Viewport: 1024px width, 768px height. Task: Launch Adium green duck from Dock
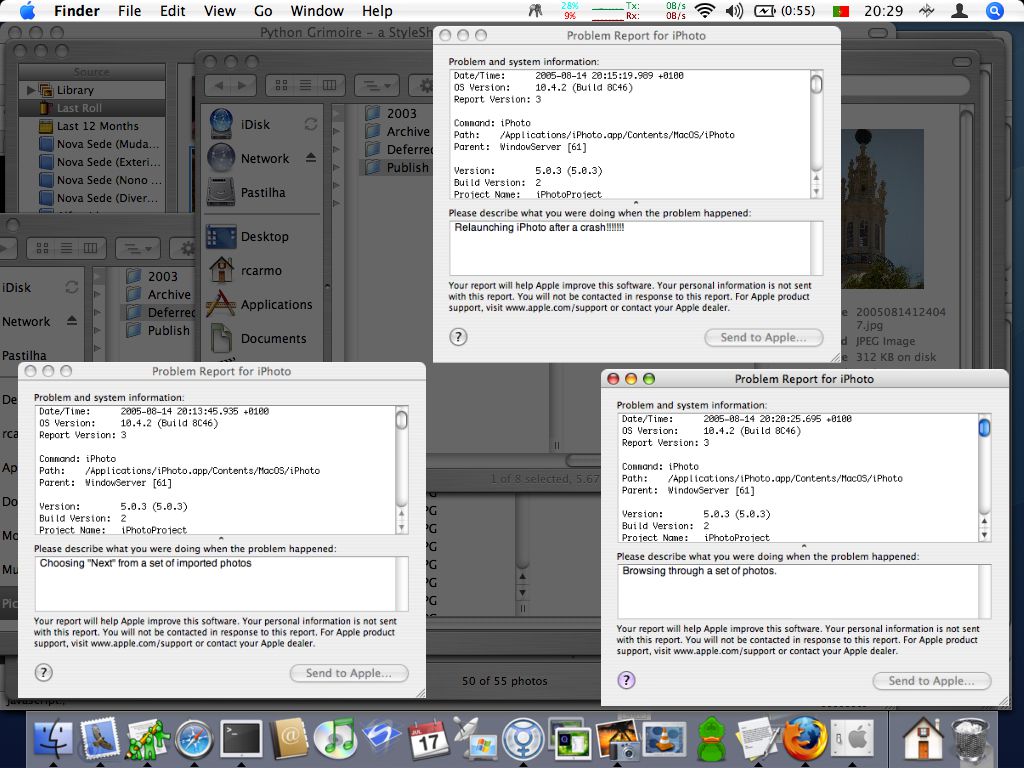click(x=711, y=740)
